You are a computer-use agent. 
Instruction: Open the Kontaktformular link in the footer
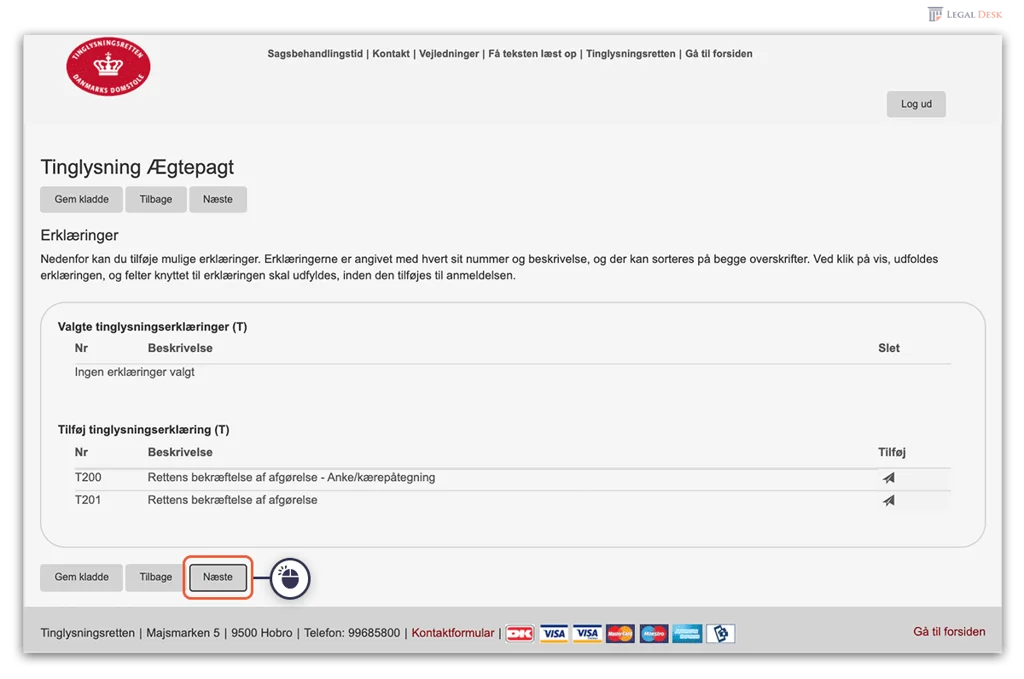point(453,633)
